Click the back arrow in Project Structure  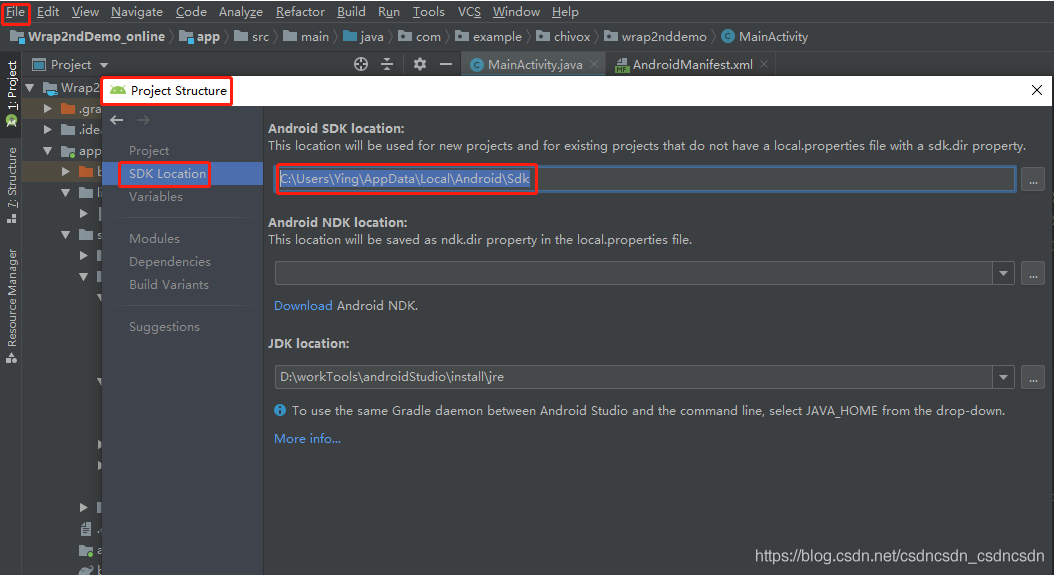(x=117, y=120)
